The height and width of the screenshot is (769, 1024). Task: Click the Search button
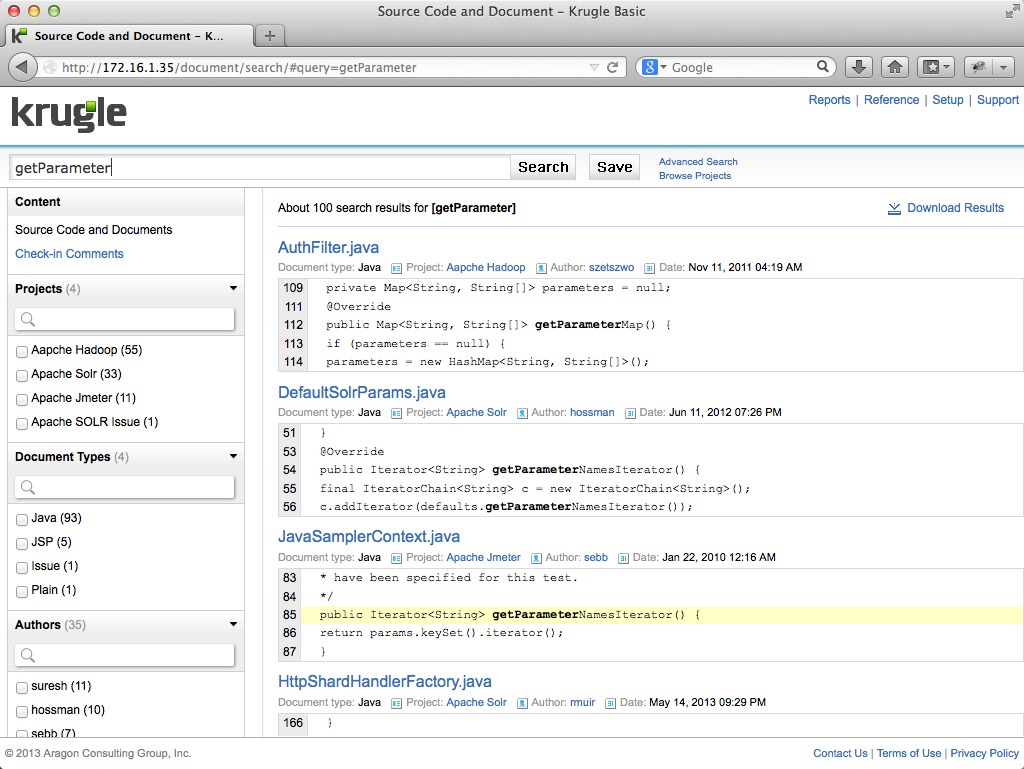pyautogui.click(x=543, y=167)
